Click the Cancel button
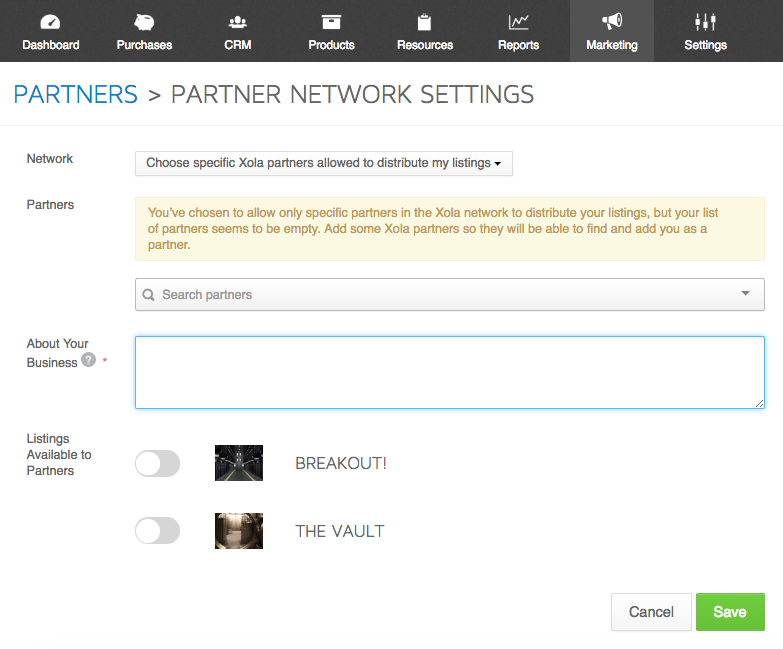The width and height of the screenshot is (783, 649). (651, 612)
